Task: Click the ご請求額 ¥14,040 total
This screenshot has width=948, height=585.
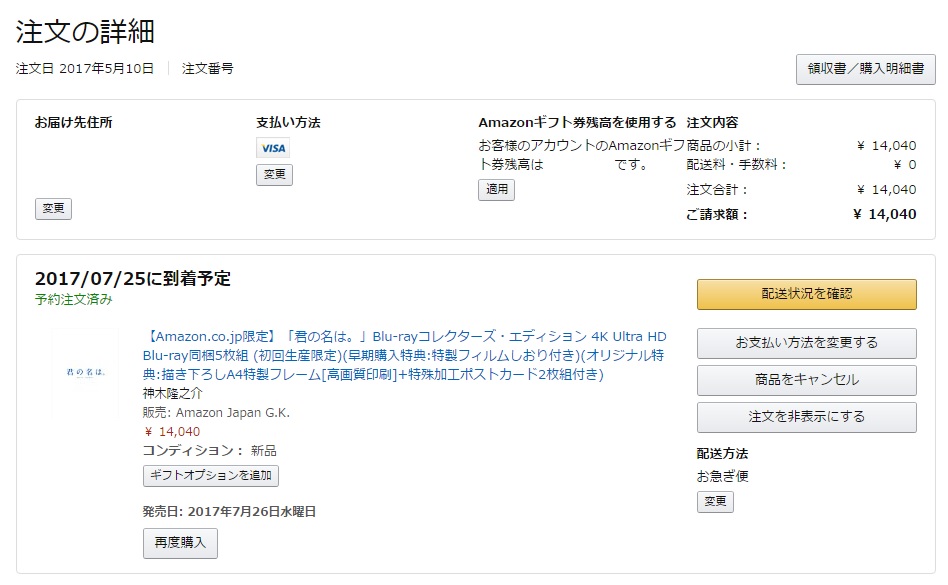Action: 801,215
